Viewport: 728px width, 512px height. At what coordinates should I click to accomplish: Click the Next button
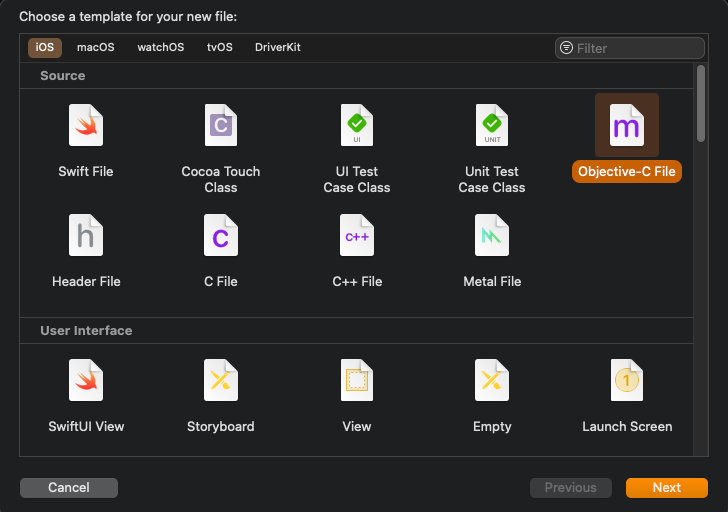click(667, 487)
